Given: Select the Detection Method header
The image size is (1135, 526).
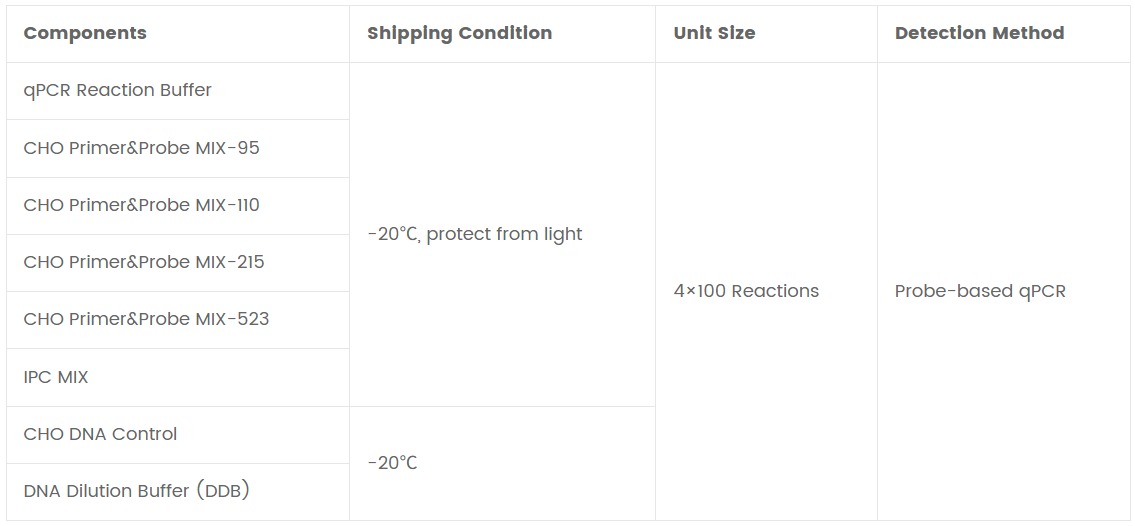Looking at the screenshot, I should 979,33.
